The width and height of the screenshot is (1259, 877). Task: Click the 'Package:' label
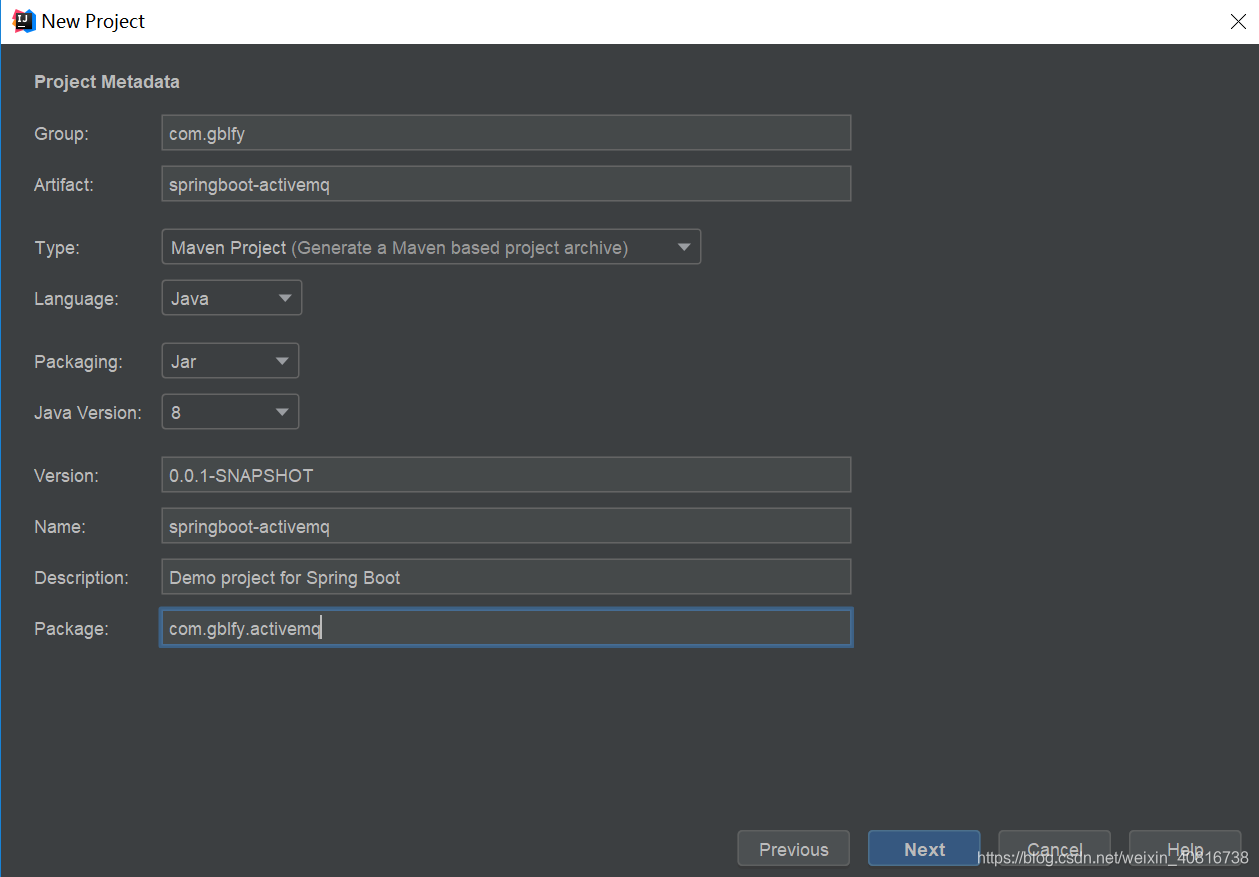point(71,629)
